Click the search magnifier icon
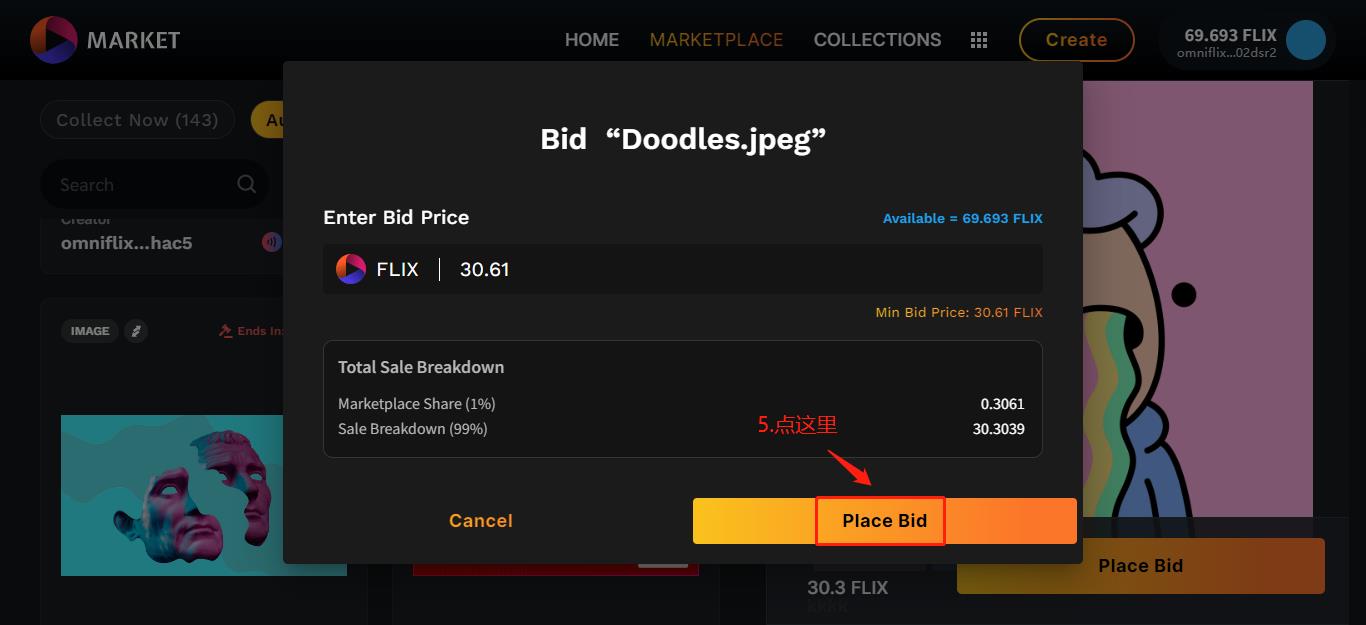The height and width of the screenshot is (625, 1366). (x=246, y=184)
